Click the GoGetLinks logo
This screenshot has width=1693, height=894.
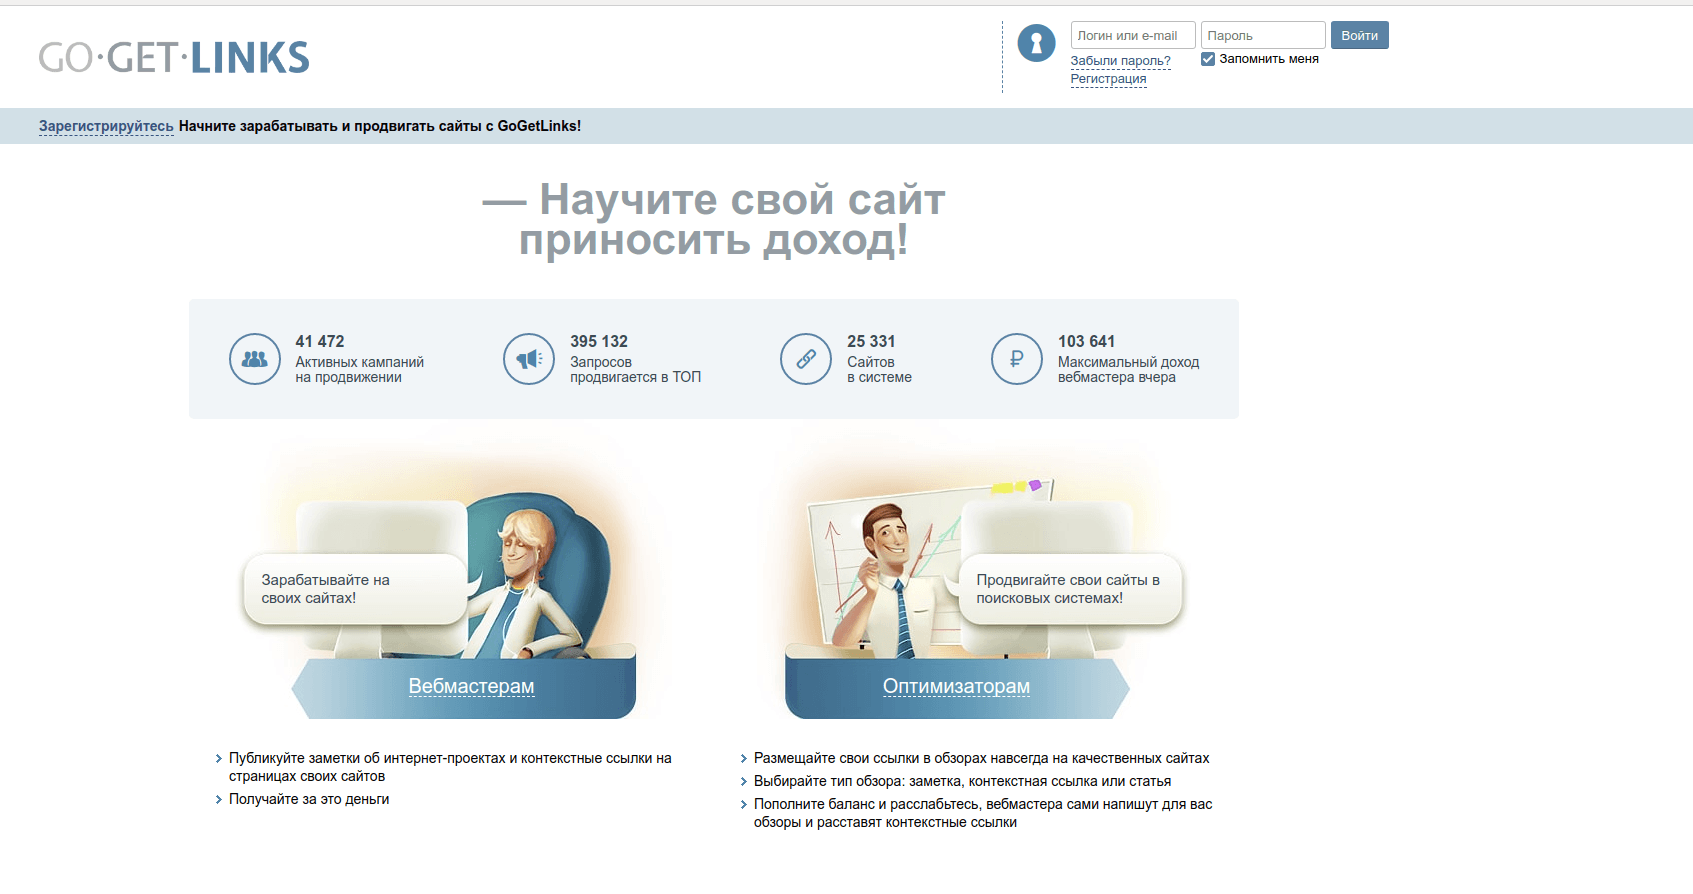[174, 58]
